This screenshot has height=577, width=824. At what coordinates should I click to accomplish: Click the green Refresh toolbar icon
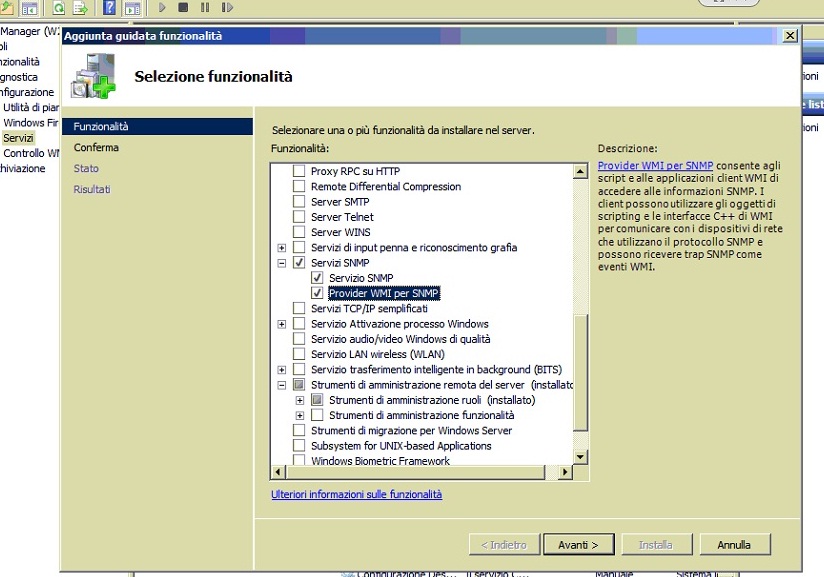59,7
